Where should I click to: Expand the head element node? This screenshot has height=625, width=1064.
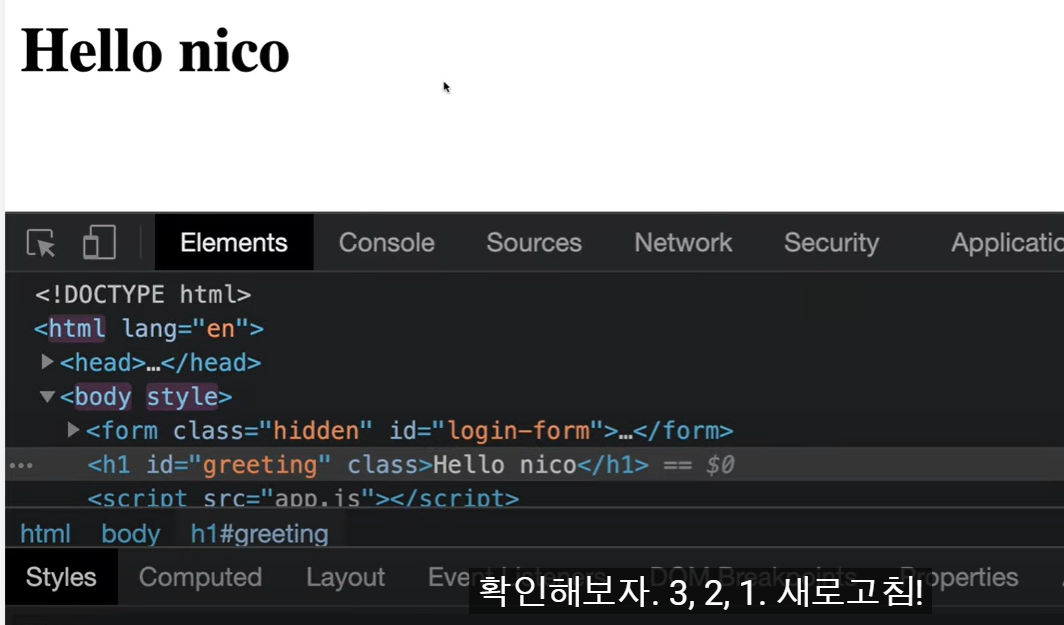[x=47, y=362]
